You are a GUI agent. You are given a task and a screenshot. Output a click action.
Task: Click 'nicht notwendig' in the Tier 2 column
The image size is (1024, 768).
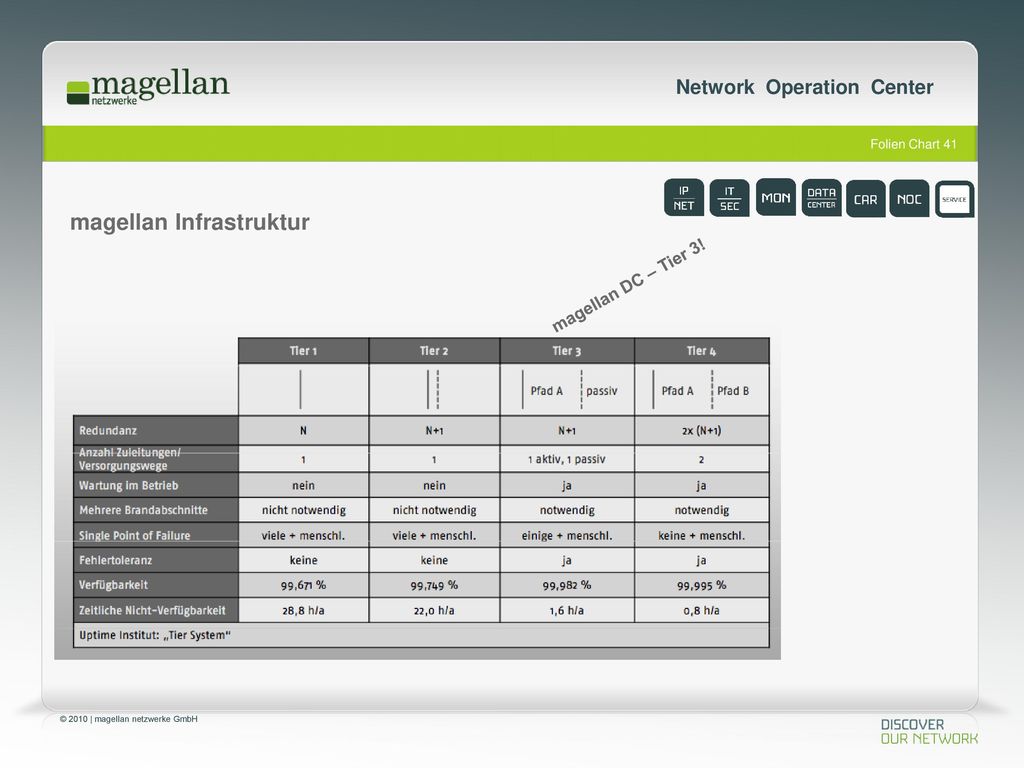(434, 510)
